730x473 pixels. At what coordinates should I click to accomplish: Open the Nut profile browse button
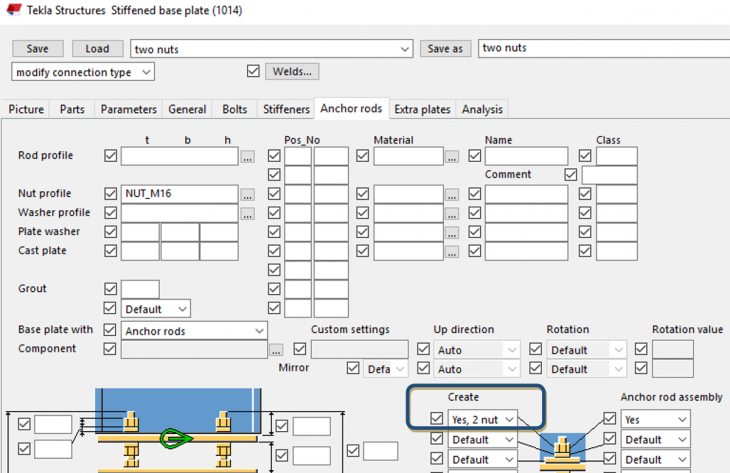(x=247, y=194)
